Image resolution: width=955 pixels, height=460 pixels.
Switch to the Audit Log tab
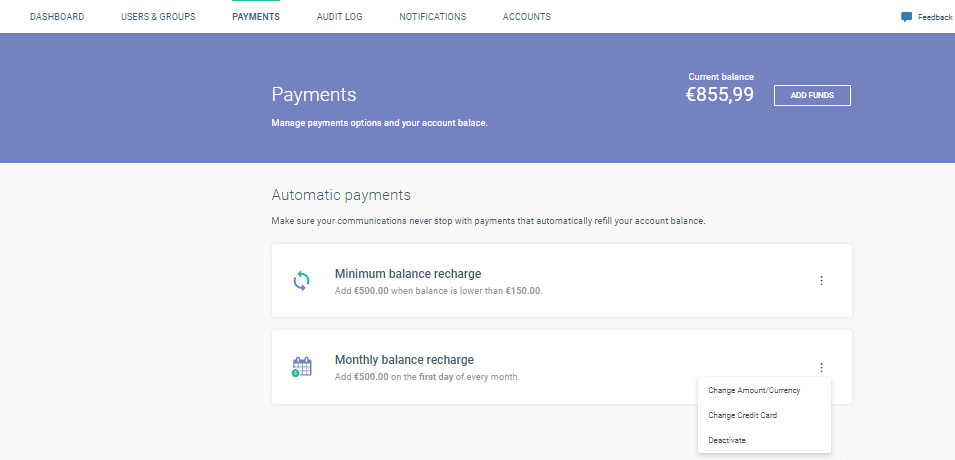tap(339, 17)
